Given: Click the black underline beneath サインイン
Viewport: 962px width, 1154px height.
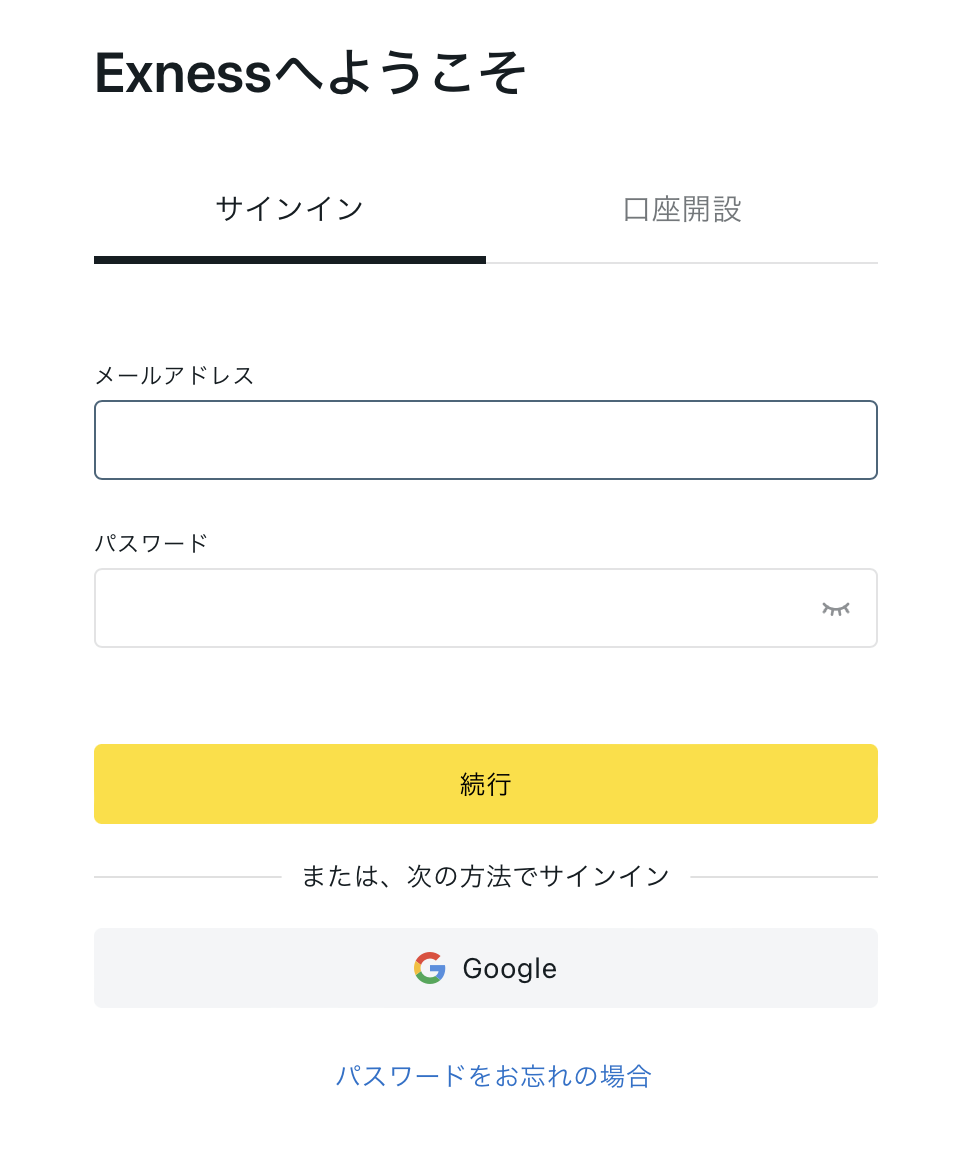Looking at the screenshot, I should pos(290,260).
